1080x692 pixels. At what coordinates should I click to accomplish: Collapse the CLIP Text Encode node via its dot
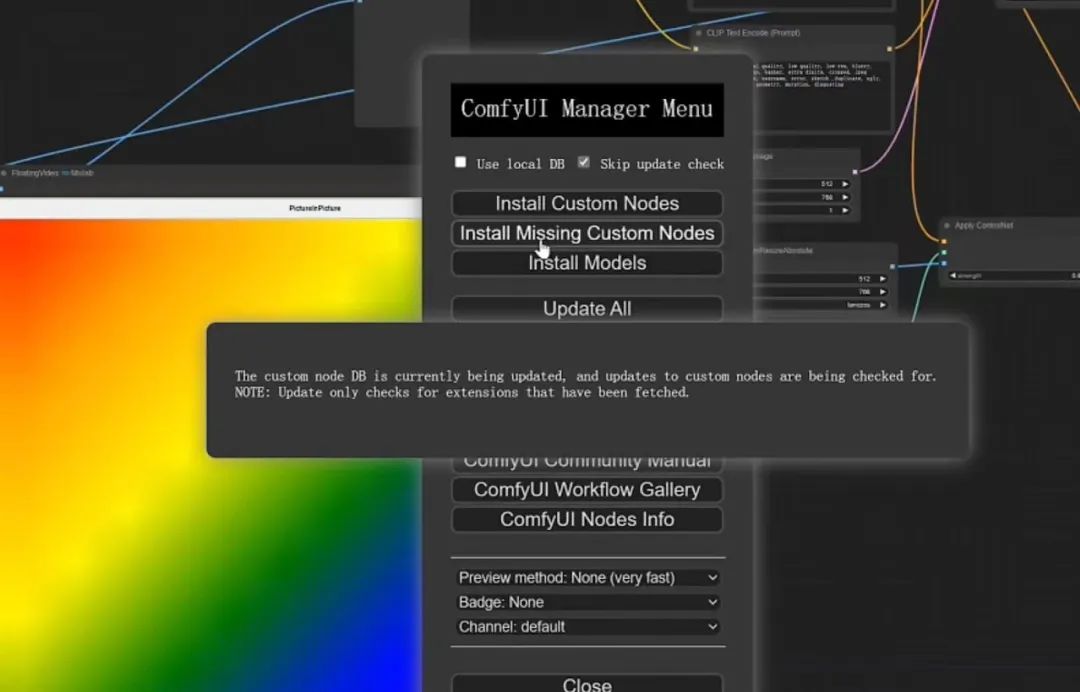(698, 33)
